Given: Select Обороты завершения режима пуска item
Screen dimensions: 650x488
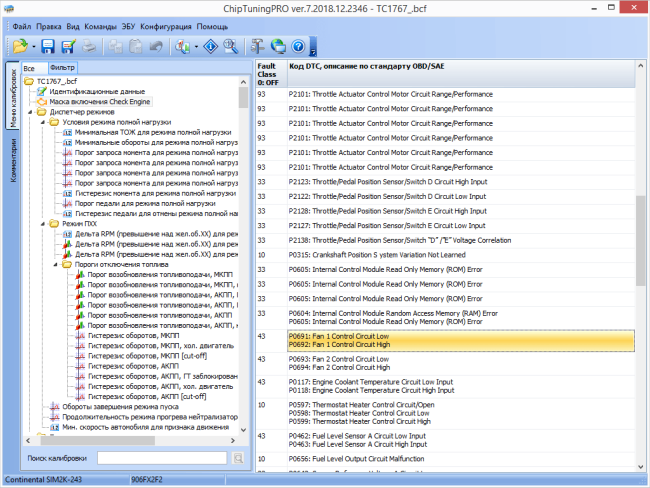Looking at the screenshot, I should (x=120, y=407).
